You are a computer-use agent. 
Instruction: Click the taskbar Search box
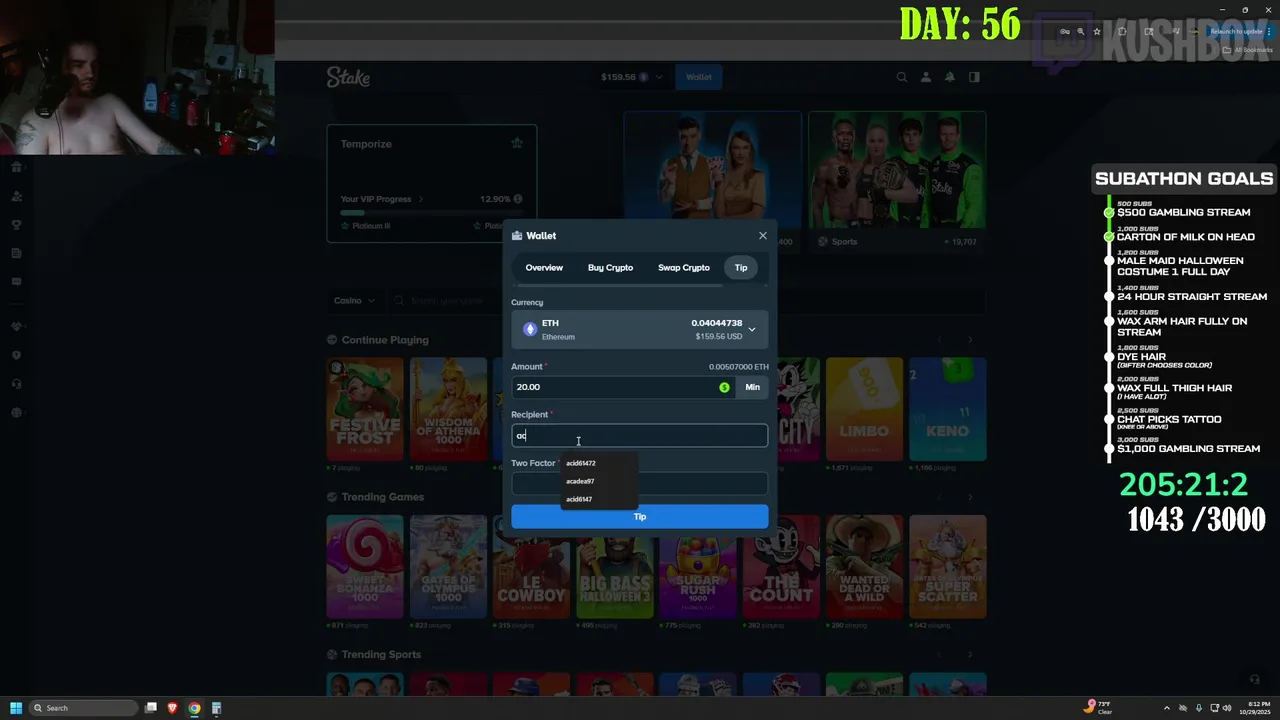pyautogui.click(x=84, y=708)
